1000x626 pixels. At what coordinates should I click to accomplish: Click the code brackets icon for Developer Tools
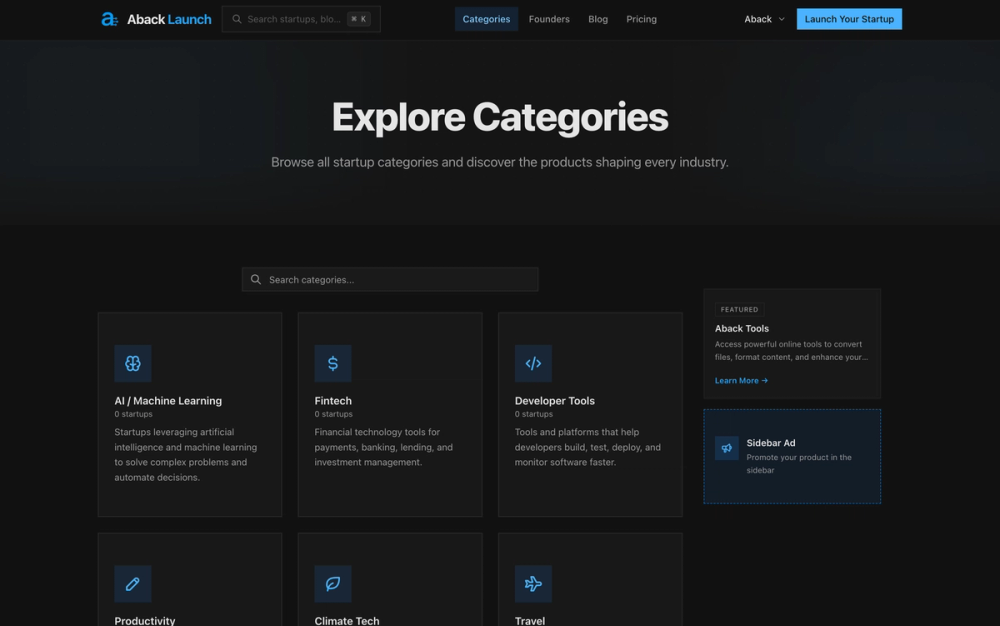pyautogui.click(x=533, y=363)
